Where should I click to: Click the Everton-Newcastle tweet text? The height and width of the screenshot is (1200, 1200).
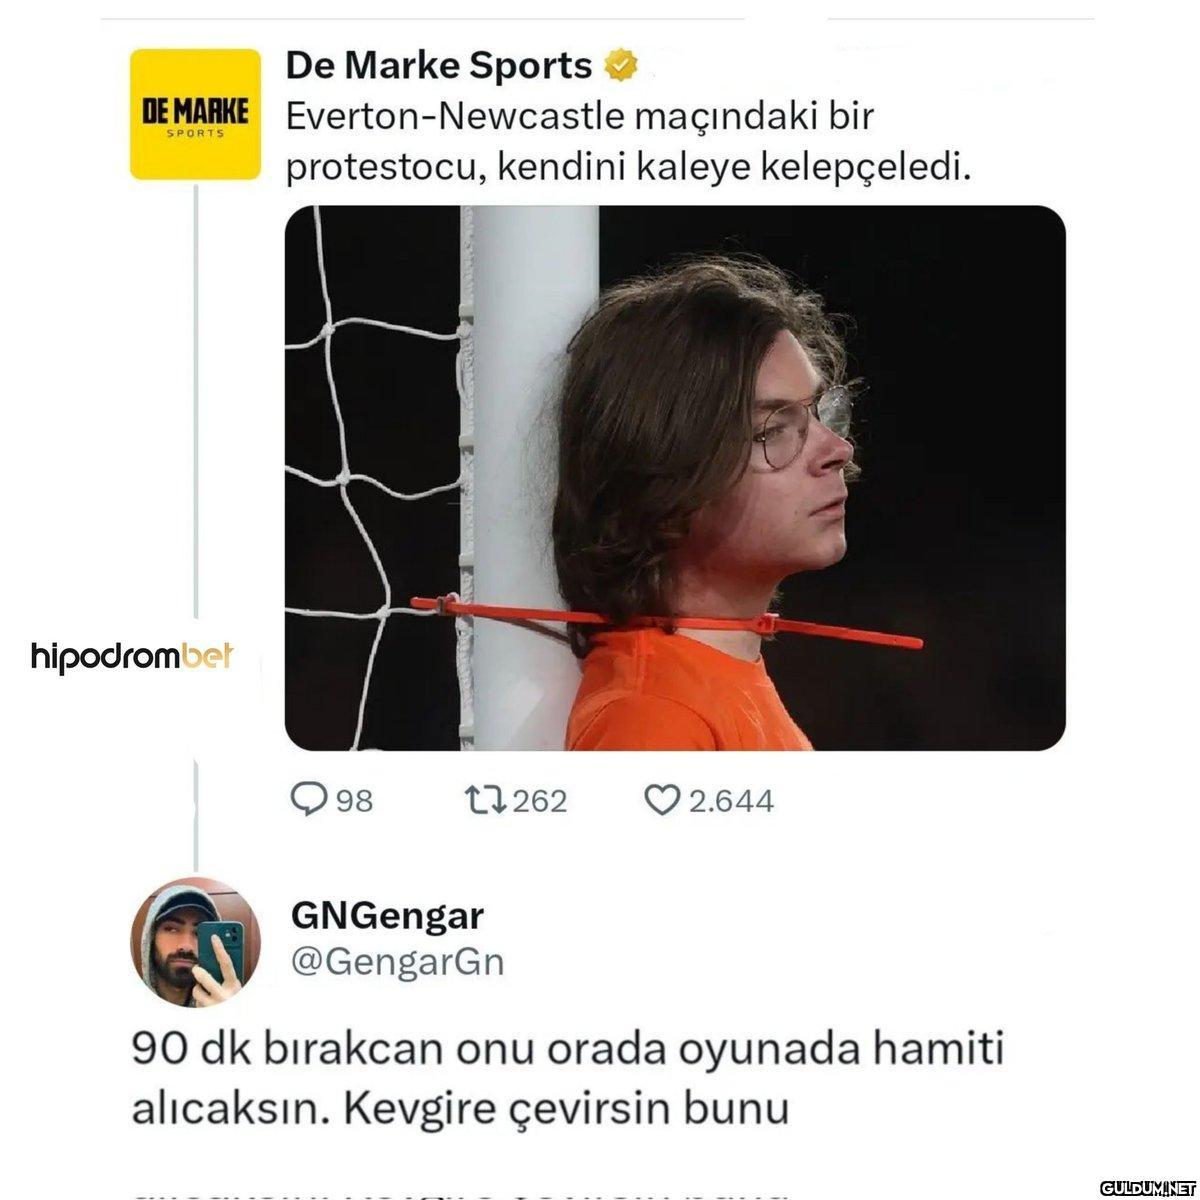(x=628, y=141)
